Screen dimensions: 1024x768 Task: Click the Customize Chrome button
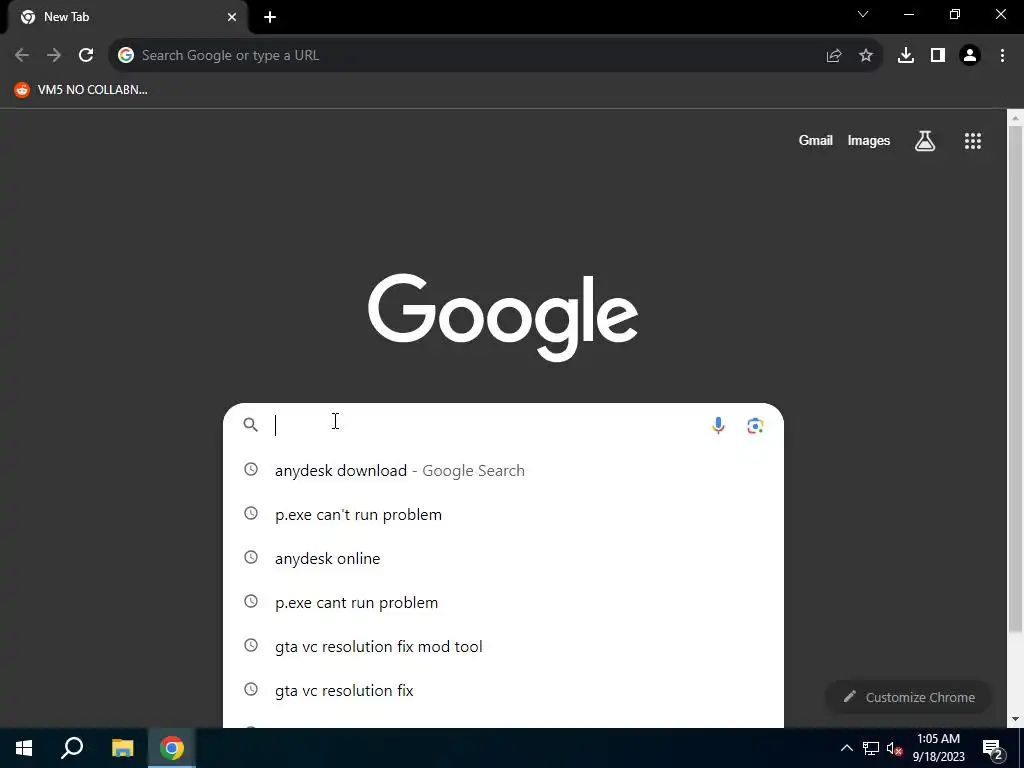pyautogui.click(x=908, y=697)
